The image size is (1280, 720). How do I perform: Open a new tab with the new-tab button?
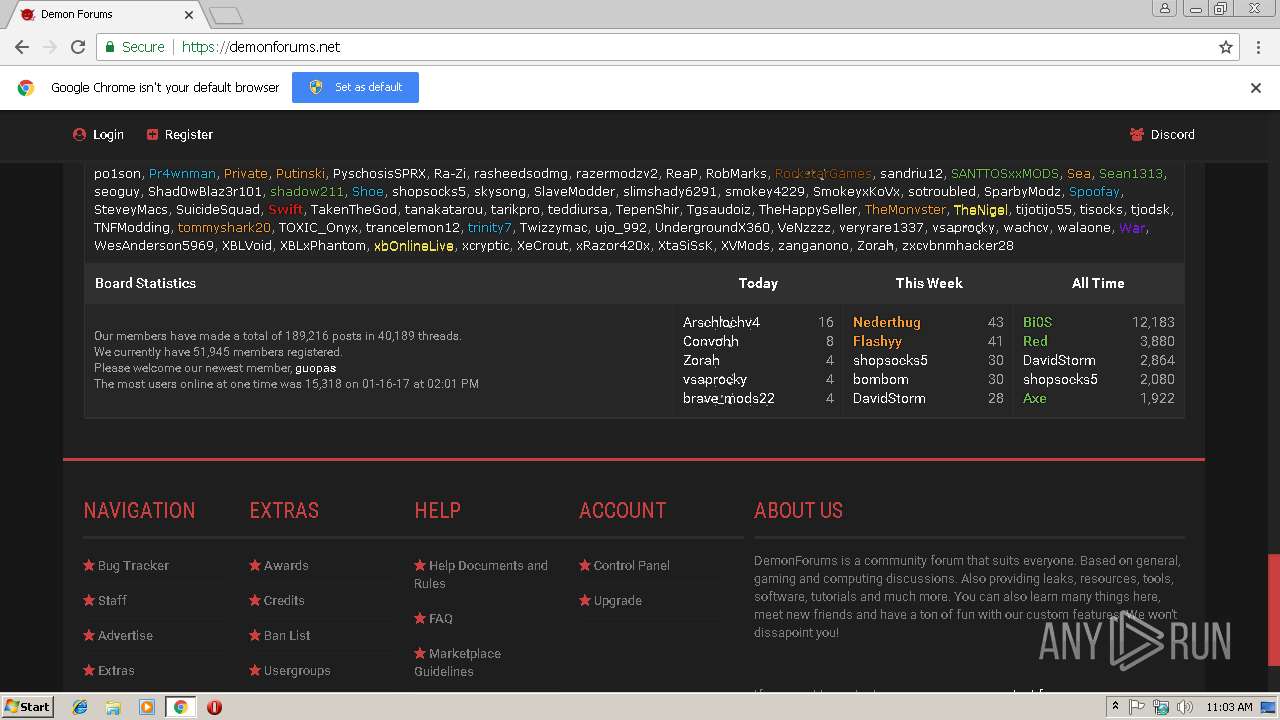(226, 15)
